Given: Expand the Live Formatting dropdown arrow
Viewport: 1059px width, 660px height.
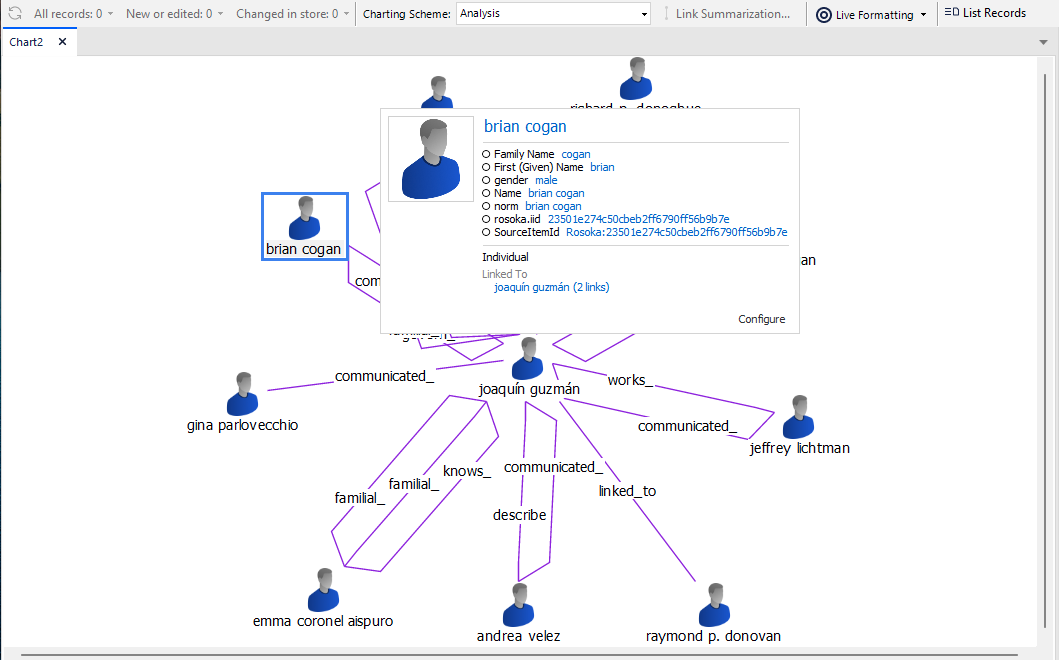Looking at the screenshot, I should pos(923,15).
